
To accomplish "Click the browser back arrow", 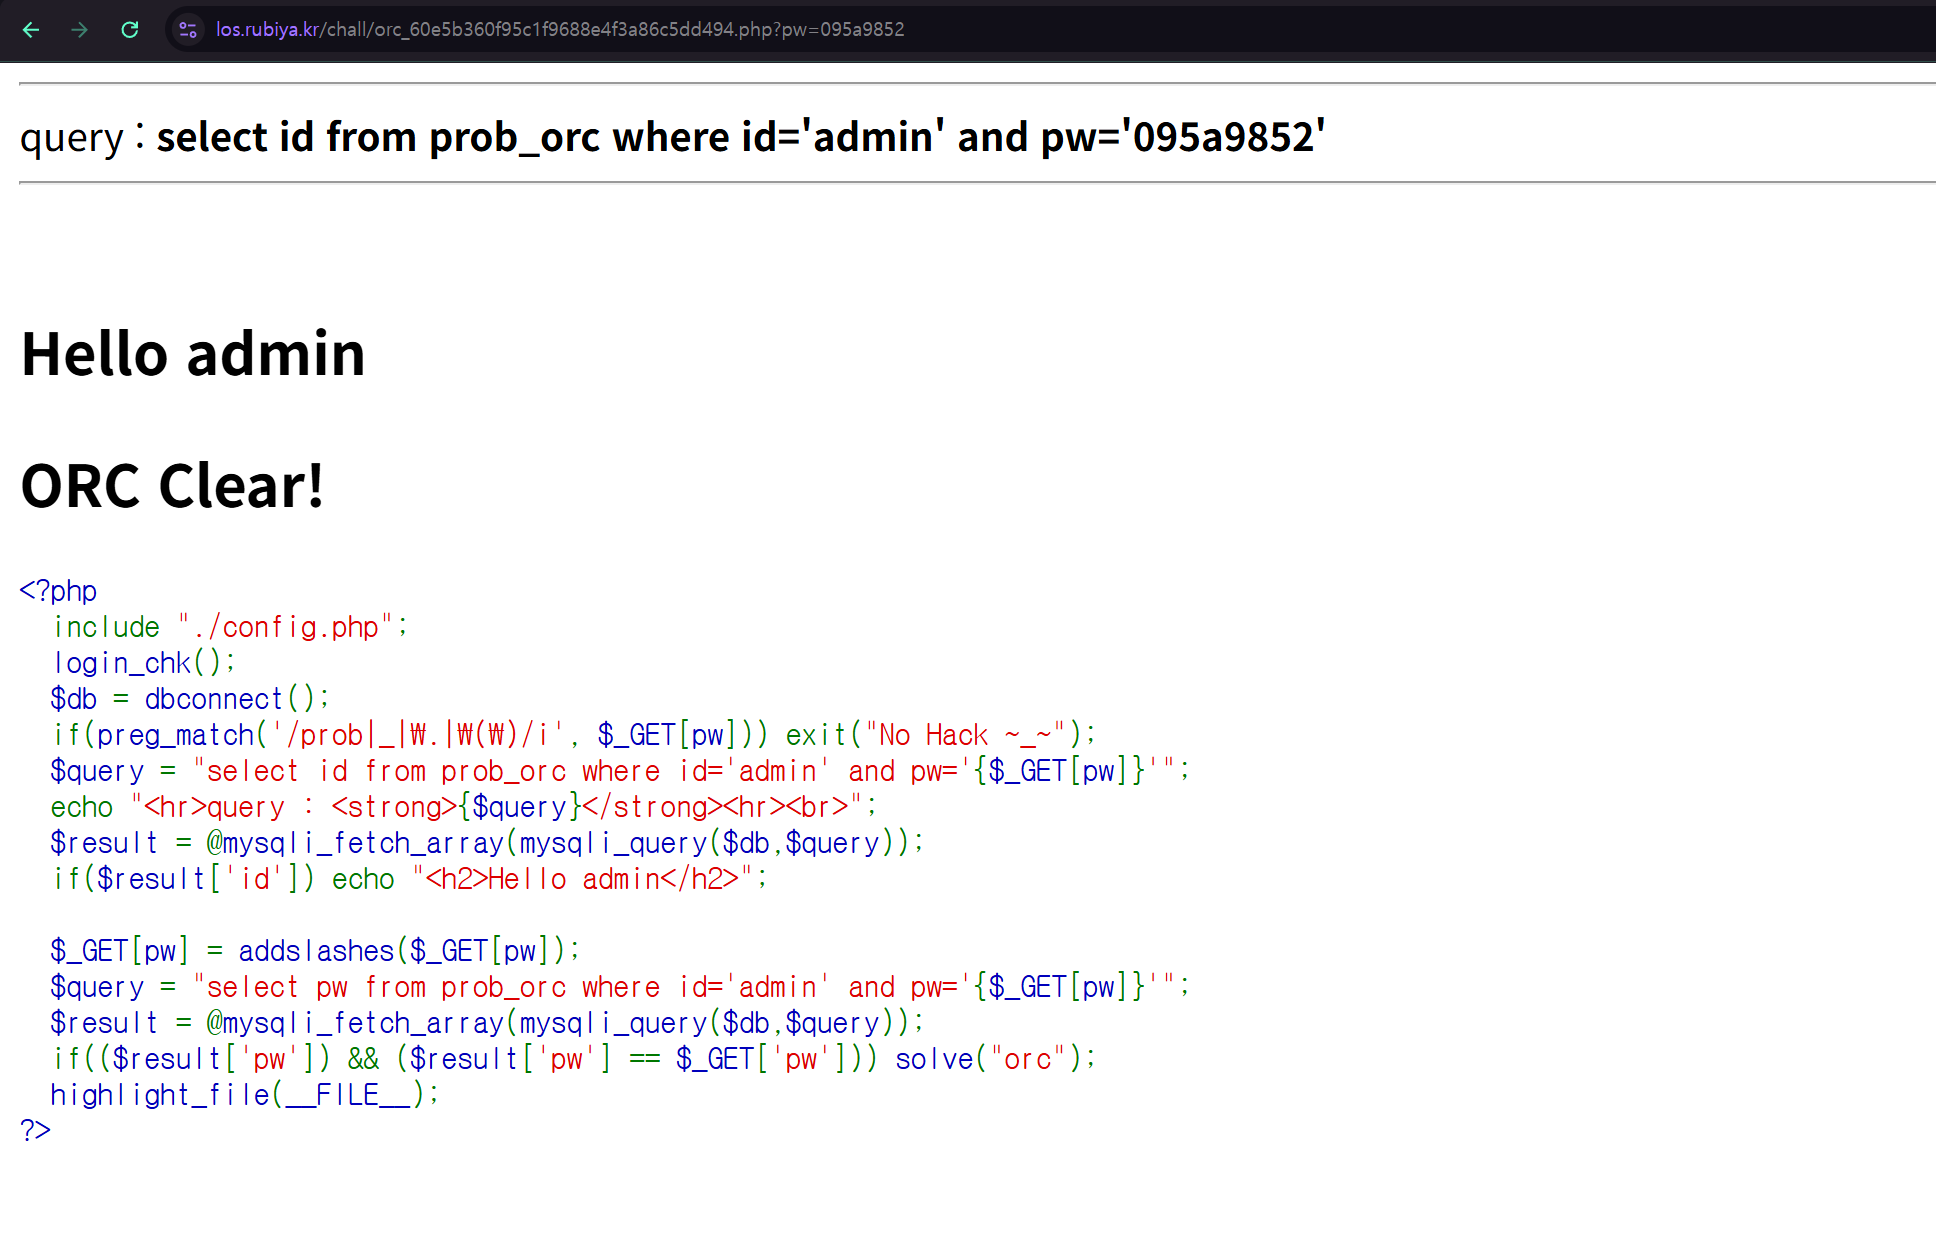I will pyautogui.click(x=31, y=30).
